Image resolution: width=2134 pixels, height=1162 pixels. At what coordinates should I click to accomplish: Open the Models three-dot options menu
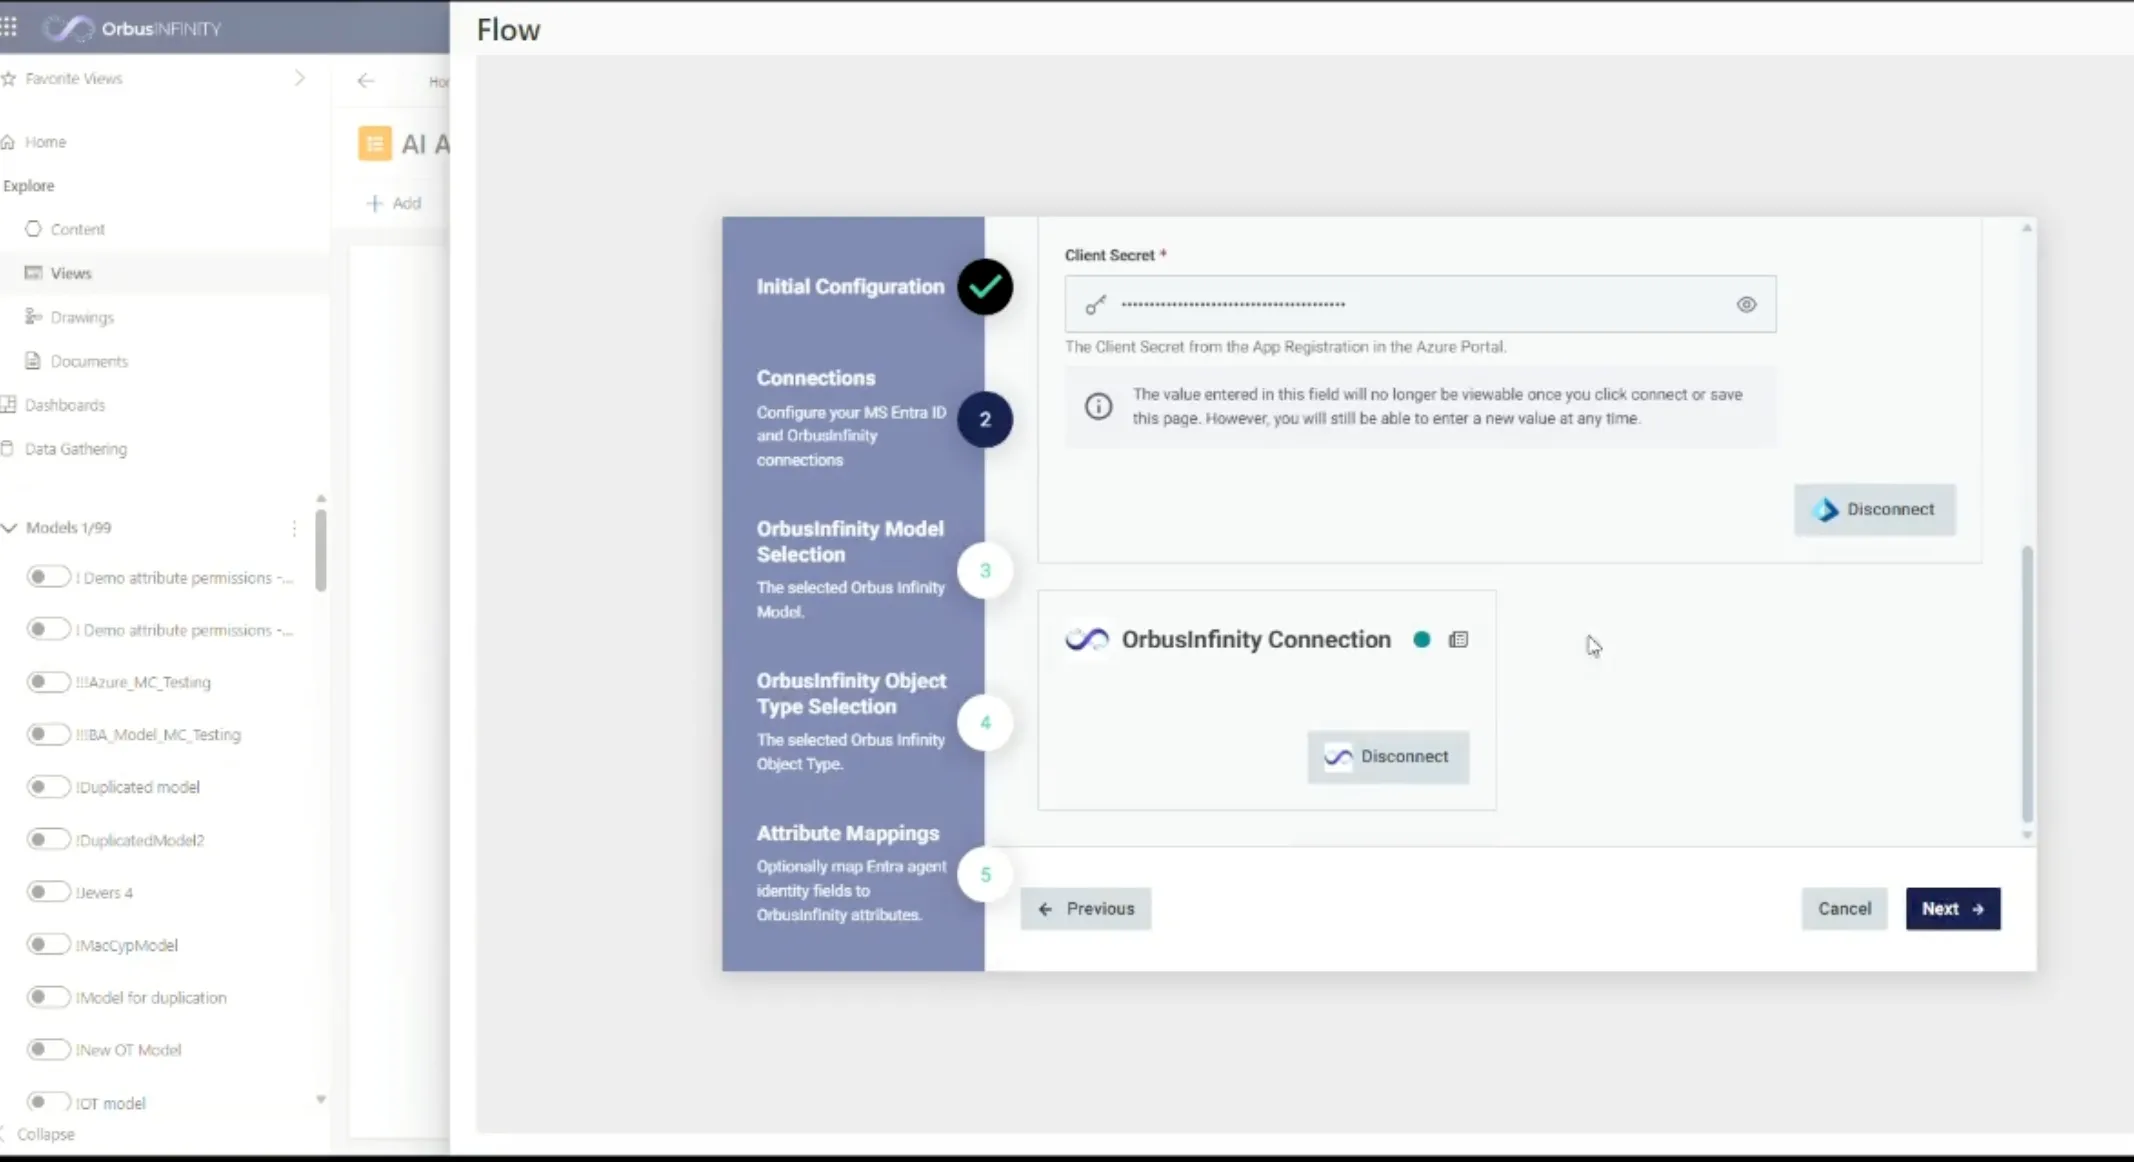[294, 528]
